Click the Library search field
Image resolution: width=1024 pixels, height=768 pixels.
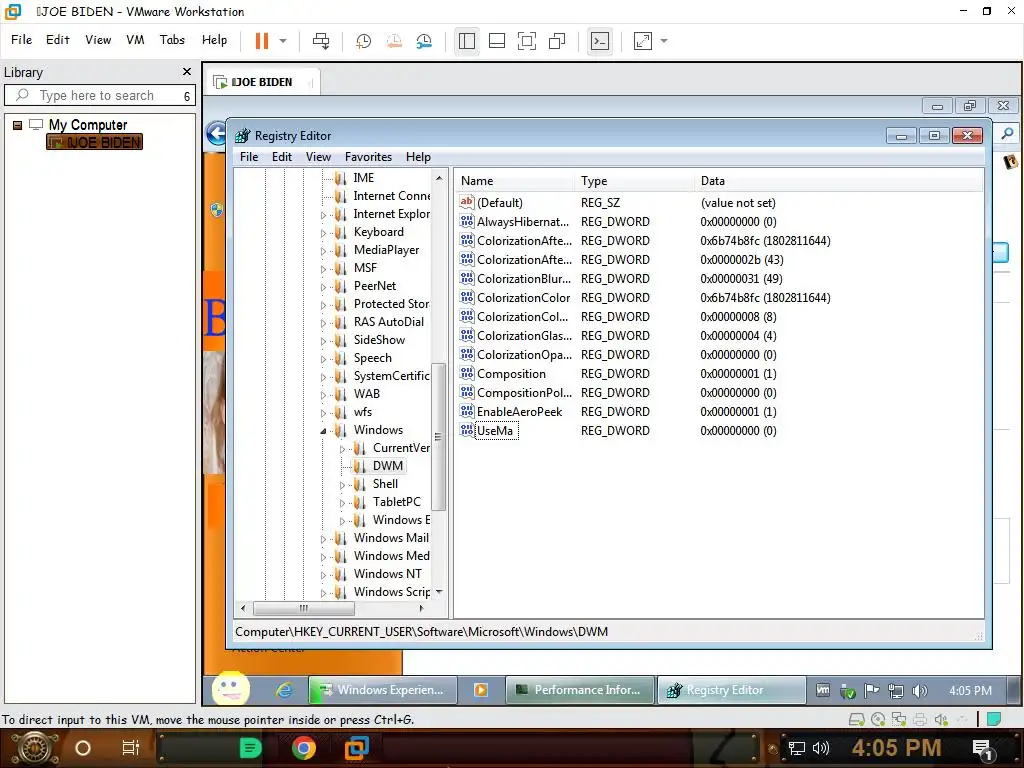98,95
